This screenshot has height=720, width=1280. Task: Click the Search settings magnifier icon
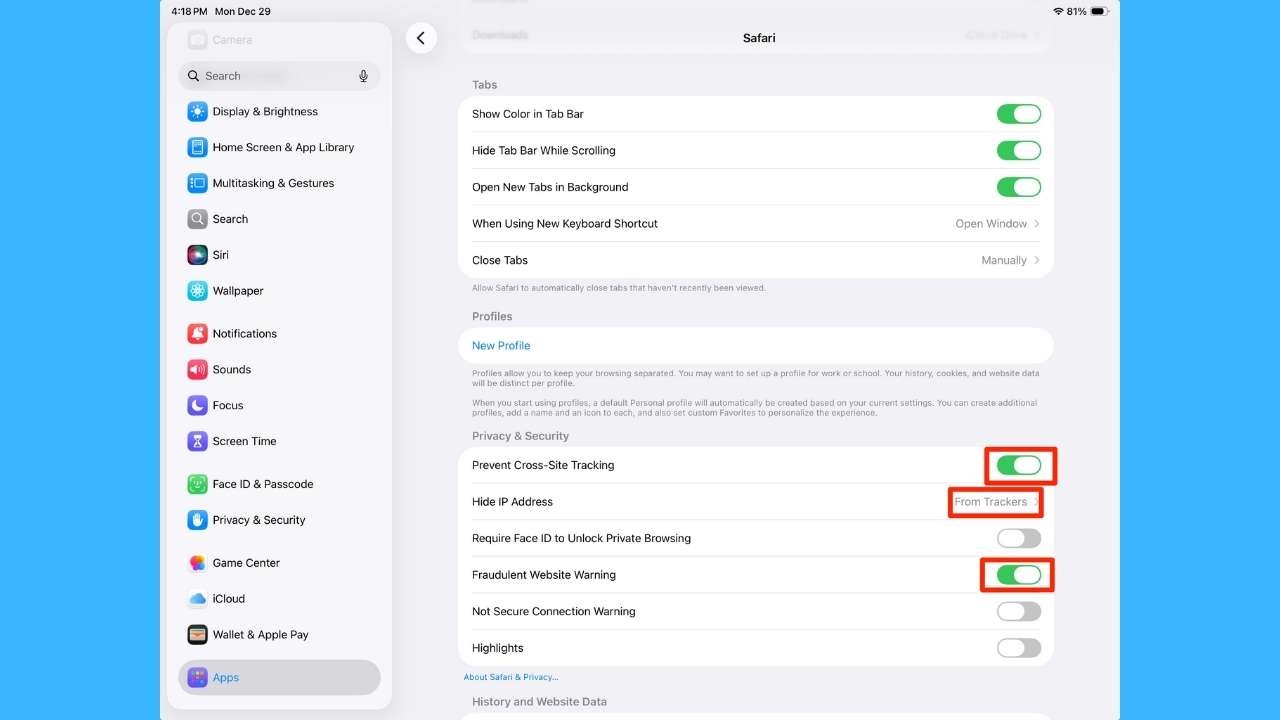[x=197, y=219]
